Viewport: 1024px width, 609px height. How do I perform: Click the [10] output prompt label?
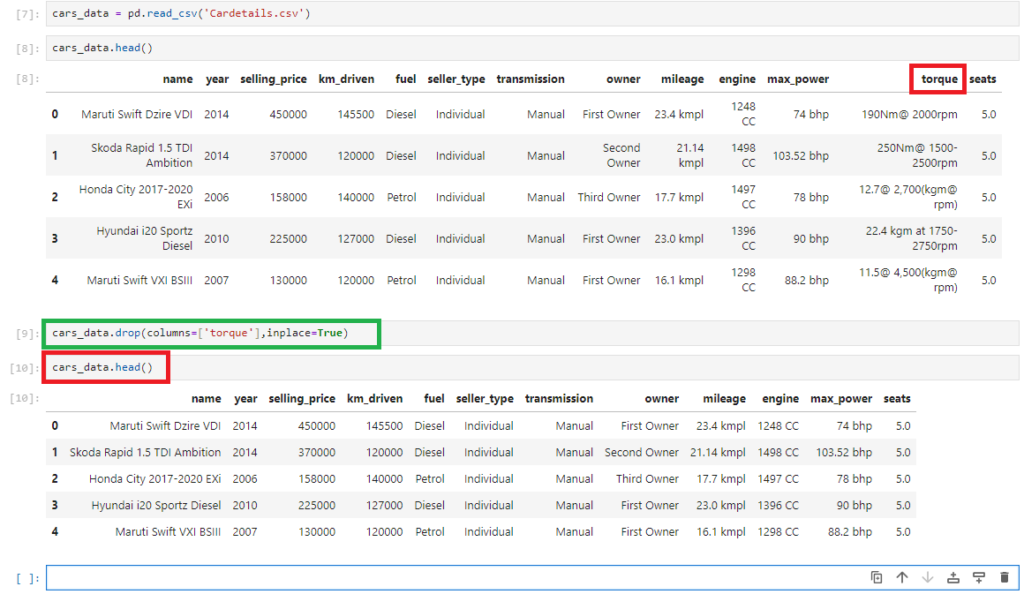pyautogui.click(x=24, y=399)
